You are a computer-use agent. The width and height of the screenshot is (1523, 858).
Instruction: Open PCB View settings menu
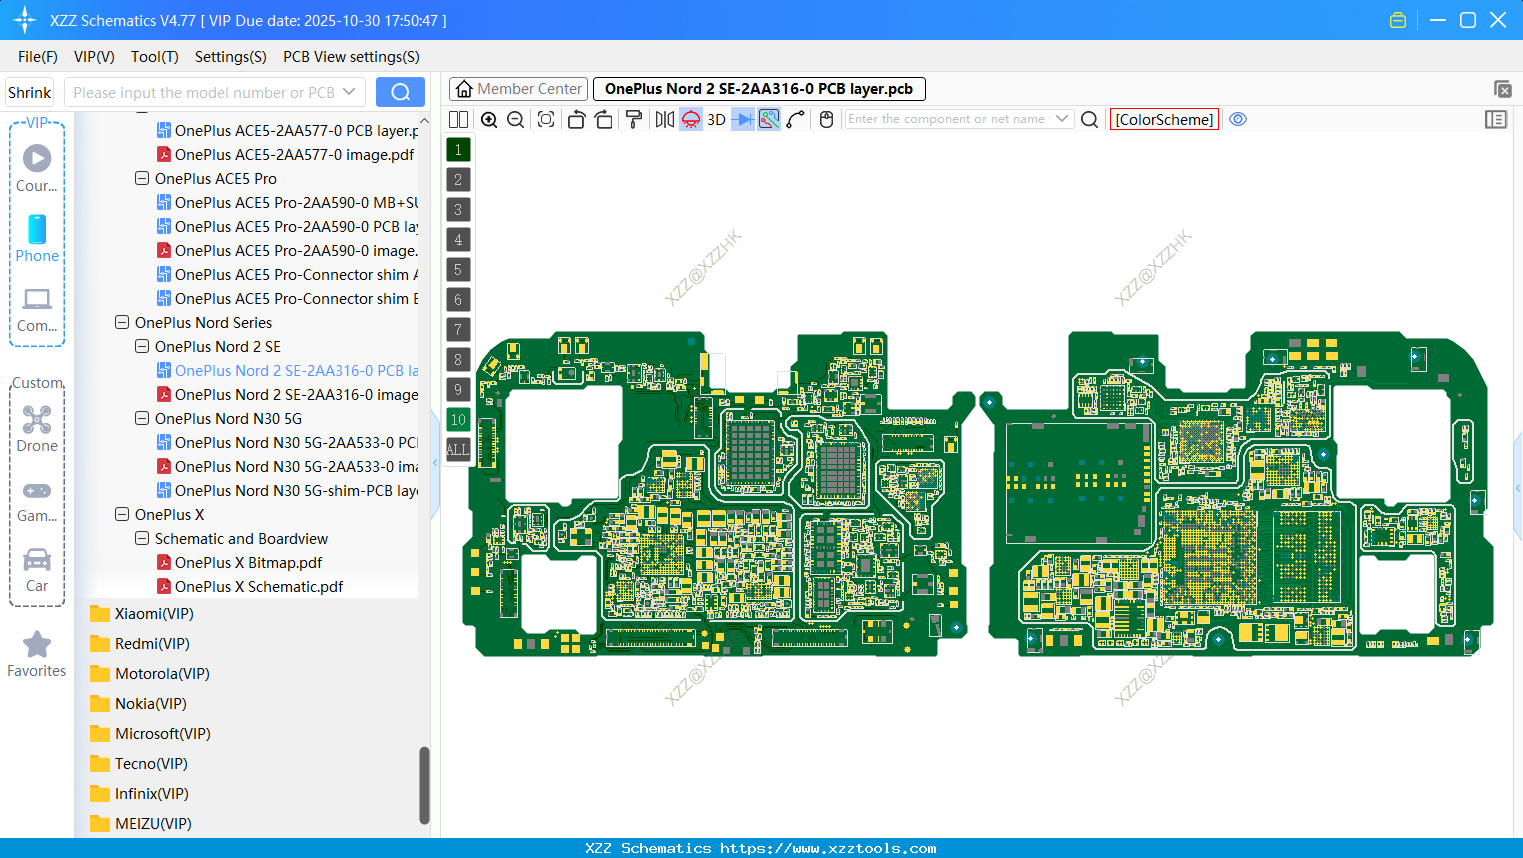(350, 57)
